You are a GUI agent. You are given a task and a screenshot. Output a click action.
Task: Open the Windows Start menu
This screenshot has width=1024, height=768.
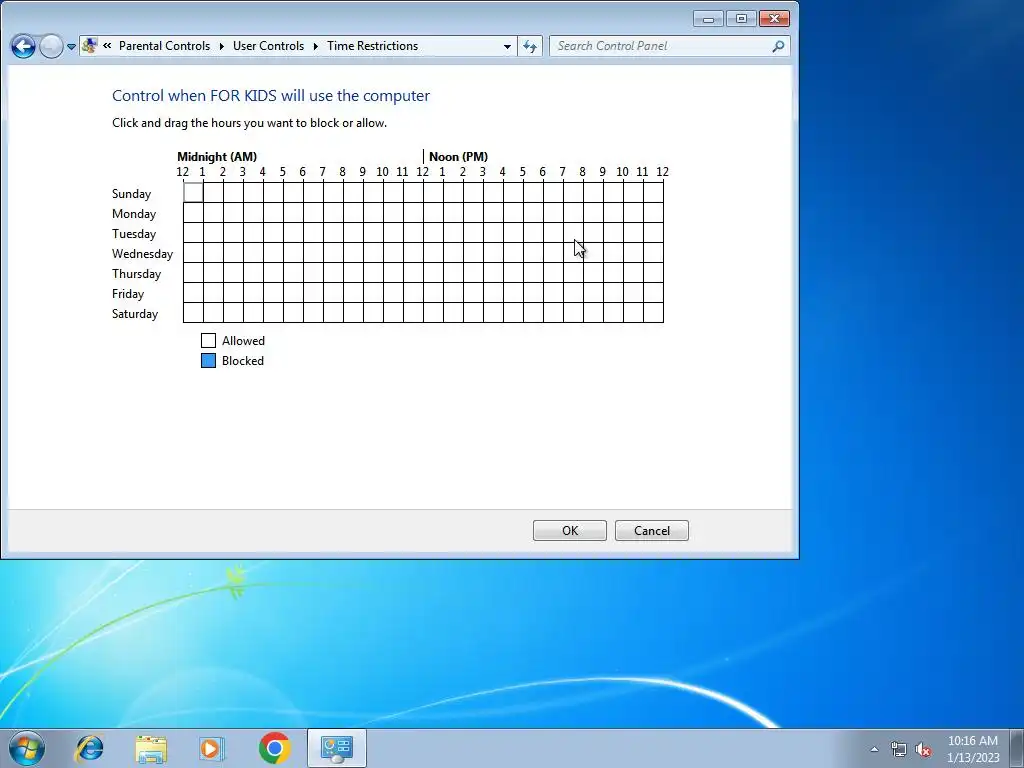tap(26, 748)
